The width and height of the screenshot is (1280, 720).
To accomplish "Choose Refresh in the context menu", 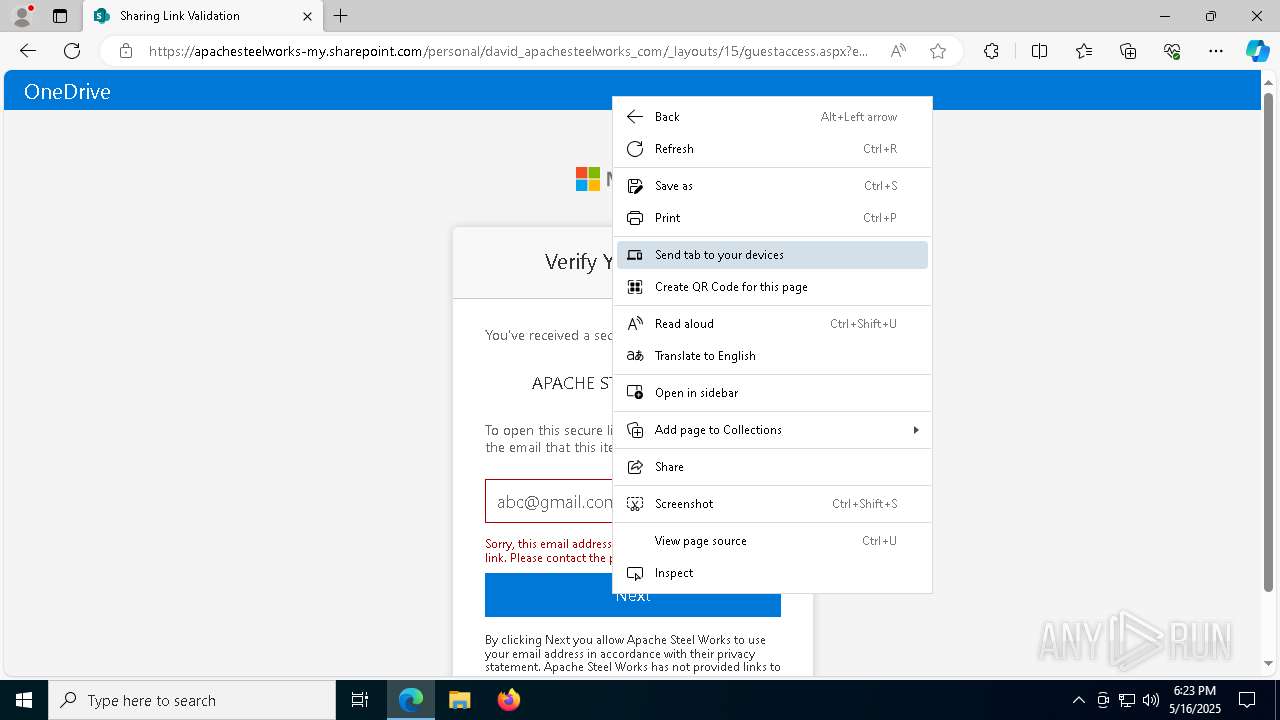I will pyautogui.click(x=772, y=149).
